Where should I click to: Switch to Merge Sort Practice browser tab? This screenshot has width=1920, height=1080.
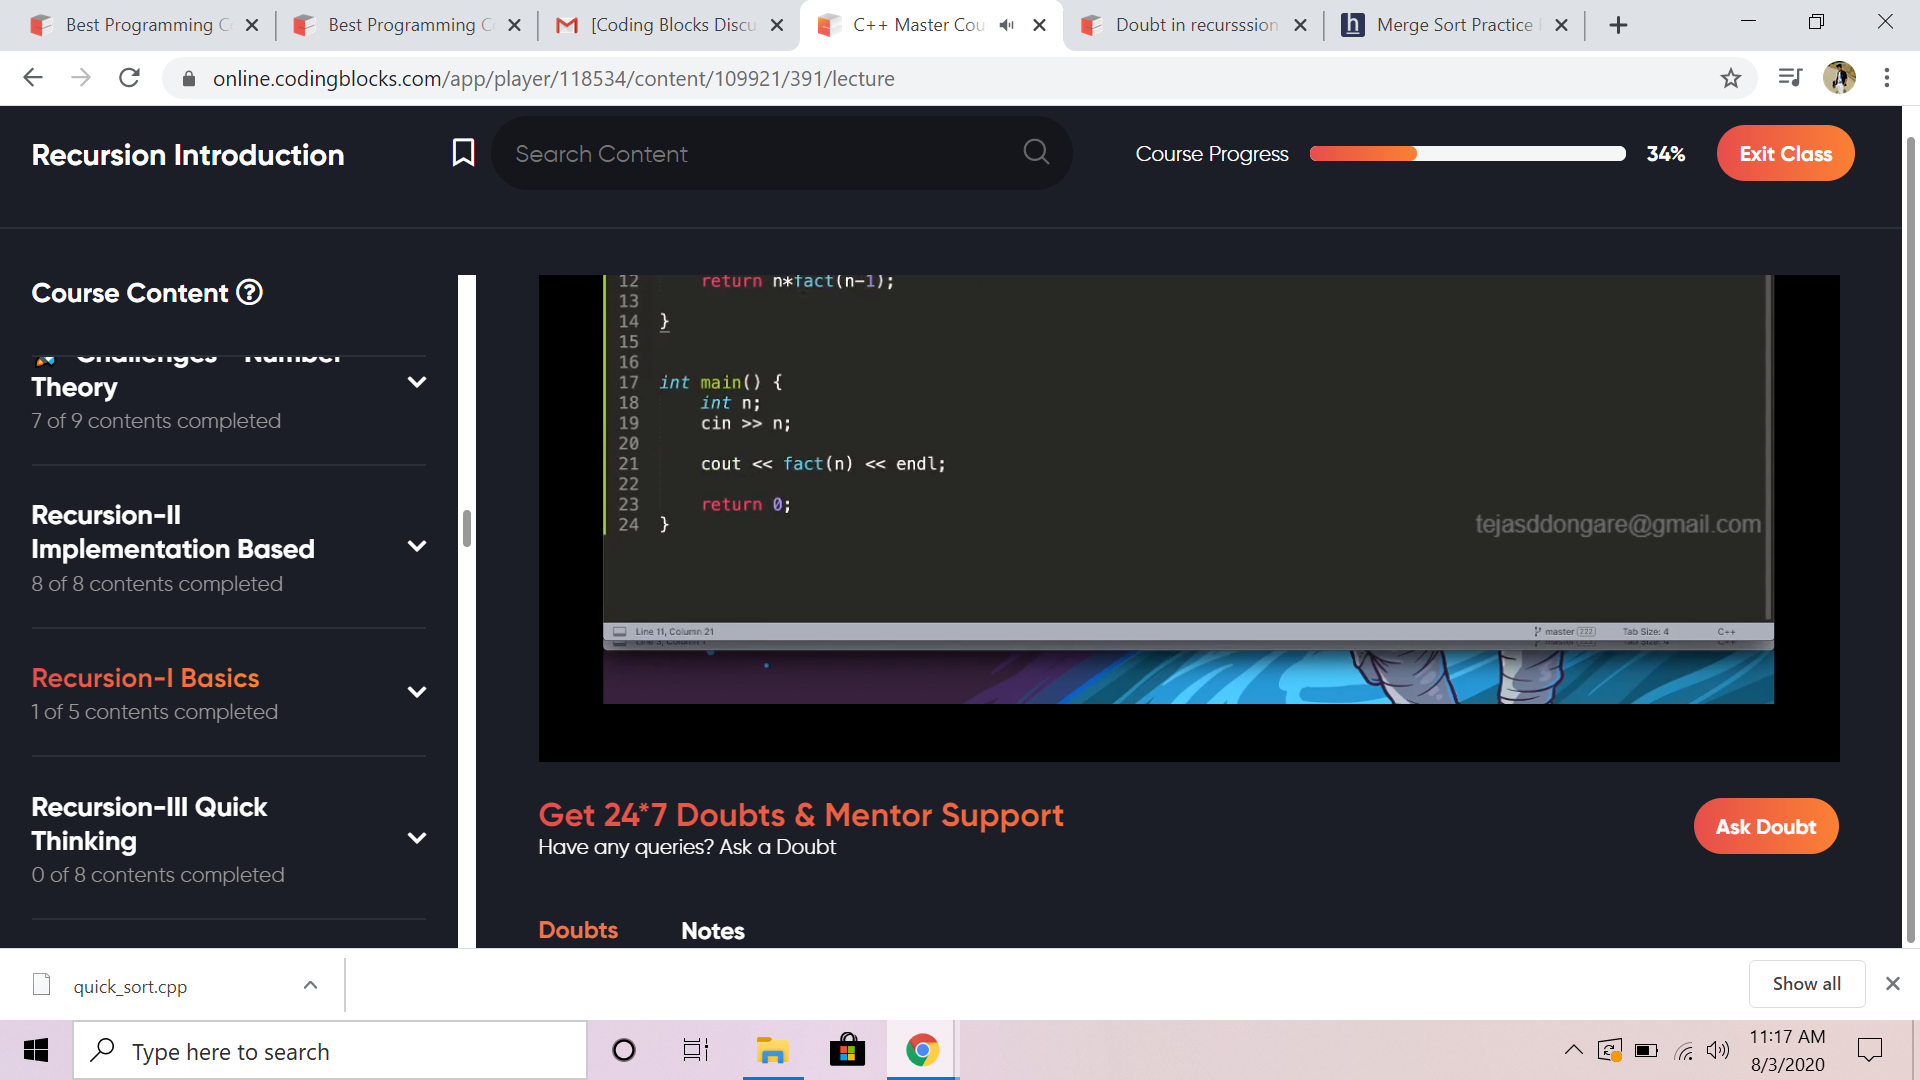[x=1452, y=25]
